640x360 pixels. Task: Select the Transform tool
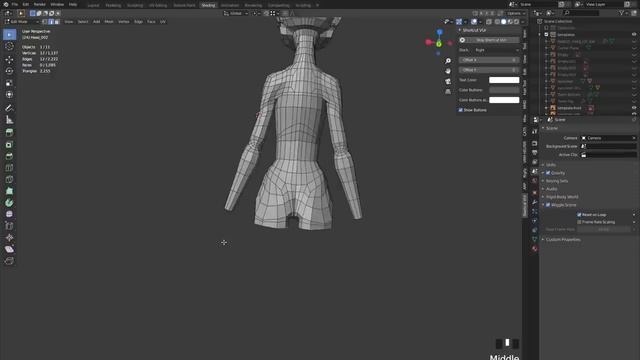click(9, 94)
